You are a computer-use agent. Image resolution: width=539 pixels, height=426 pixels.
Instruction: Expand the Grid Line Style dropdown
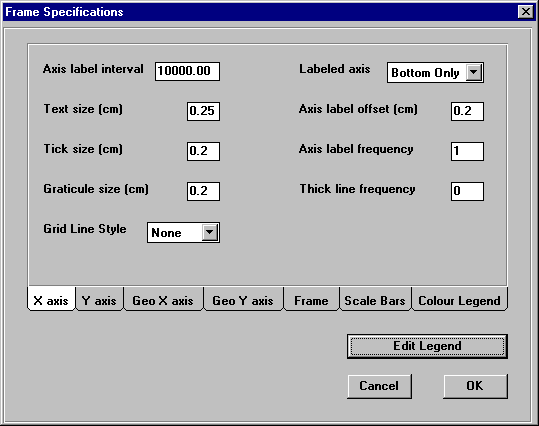coord(209,233)
